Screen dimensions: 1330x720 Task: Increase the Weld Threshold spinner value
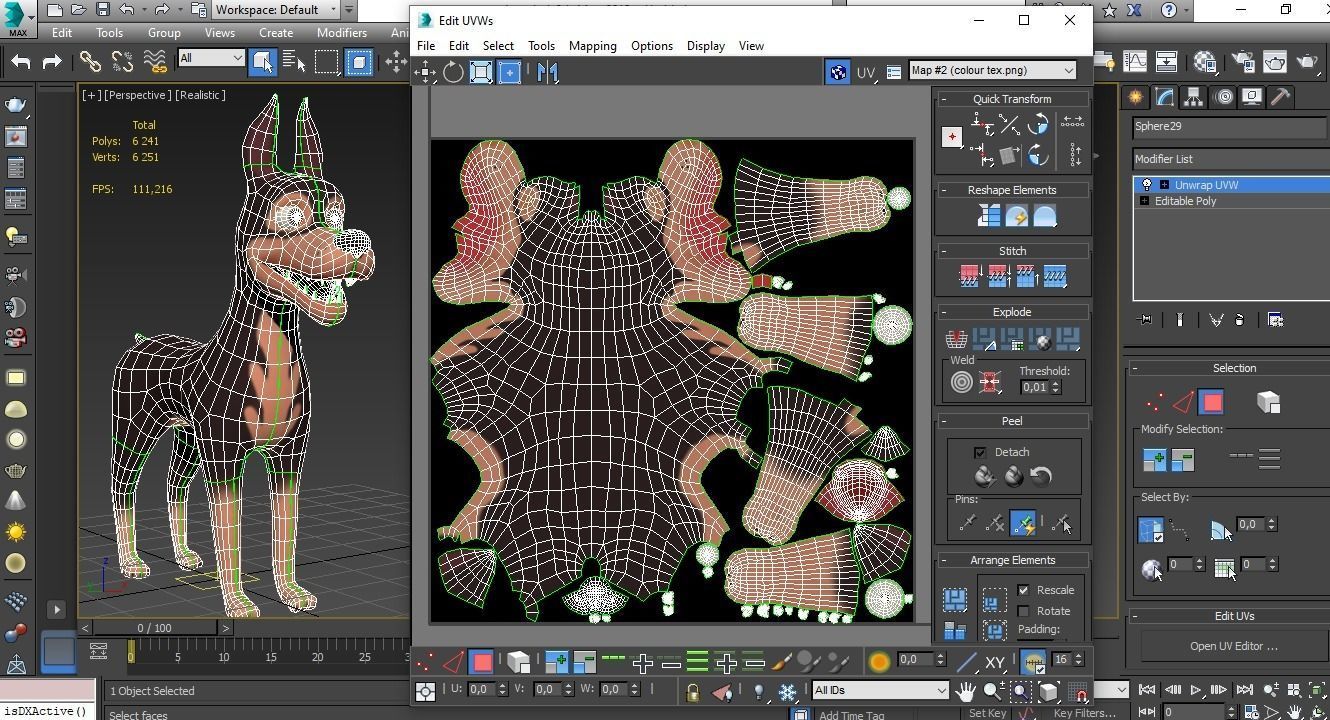tap(1055, 383)
